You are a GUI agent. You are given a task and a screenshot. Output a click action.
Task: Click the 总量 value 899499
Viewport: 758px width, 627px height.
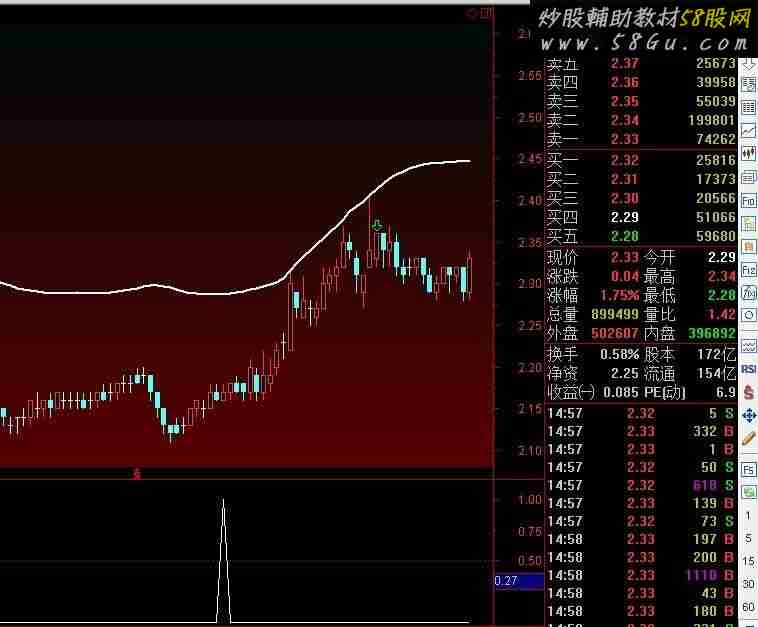615,314
